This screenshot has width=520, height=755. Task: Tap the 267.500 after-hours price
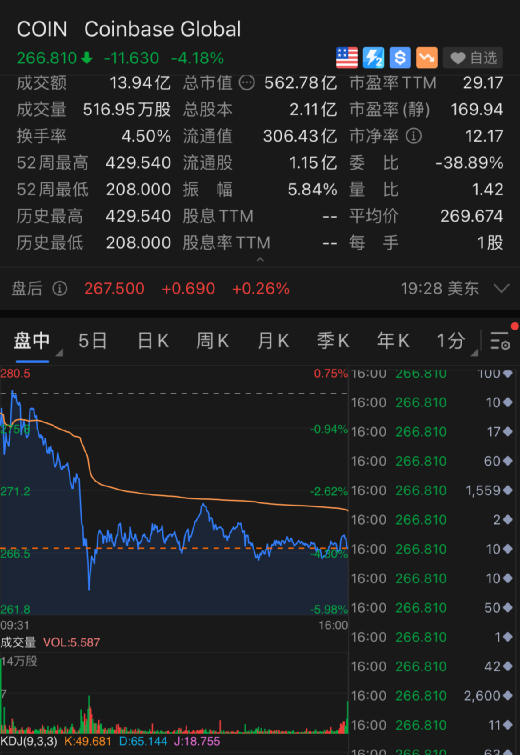pyautogui.click(x=114, y=288)
